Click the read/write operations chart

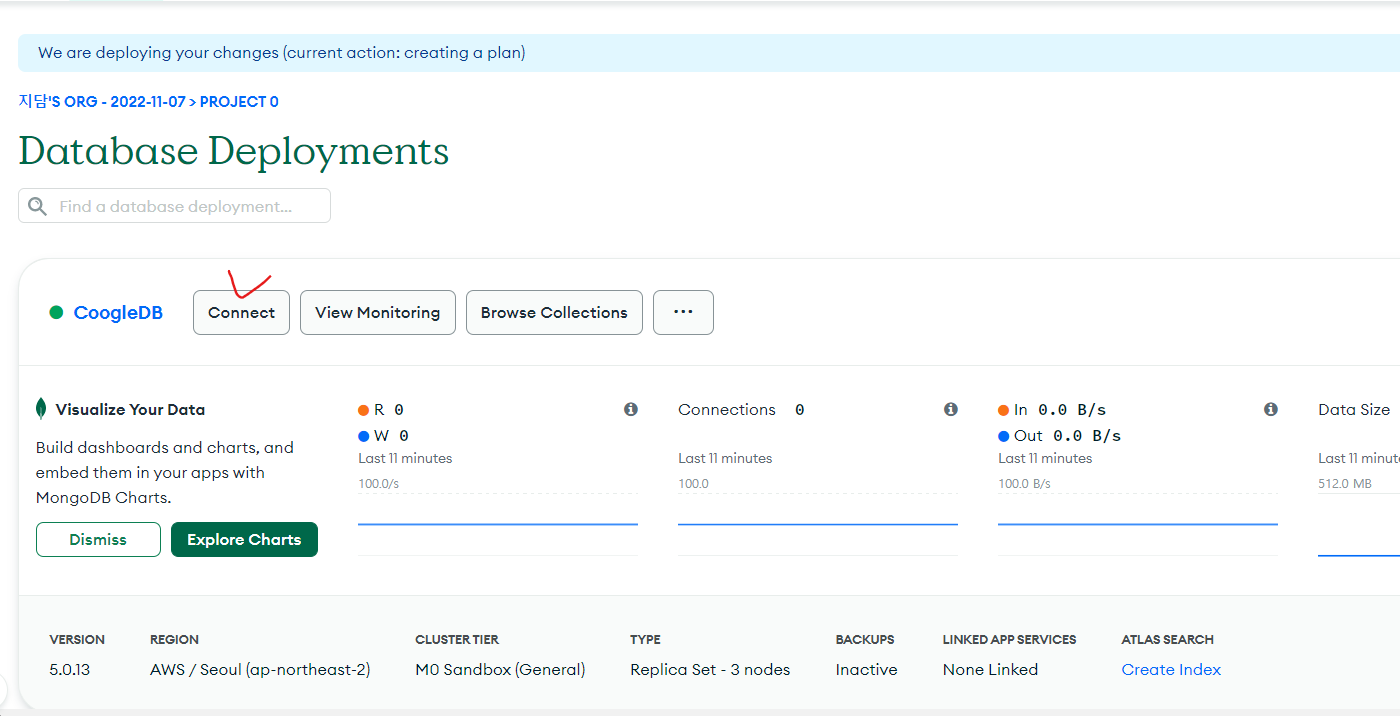click(498, 523)
